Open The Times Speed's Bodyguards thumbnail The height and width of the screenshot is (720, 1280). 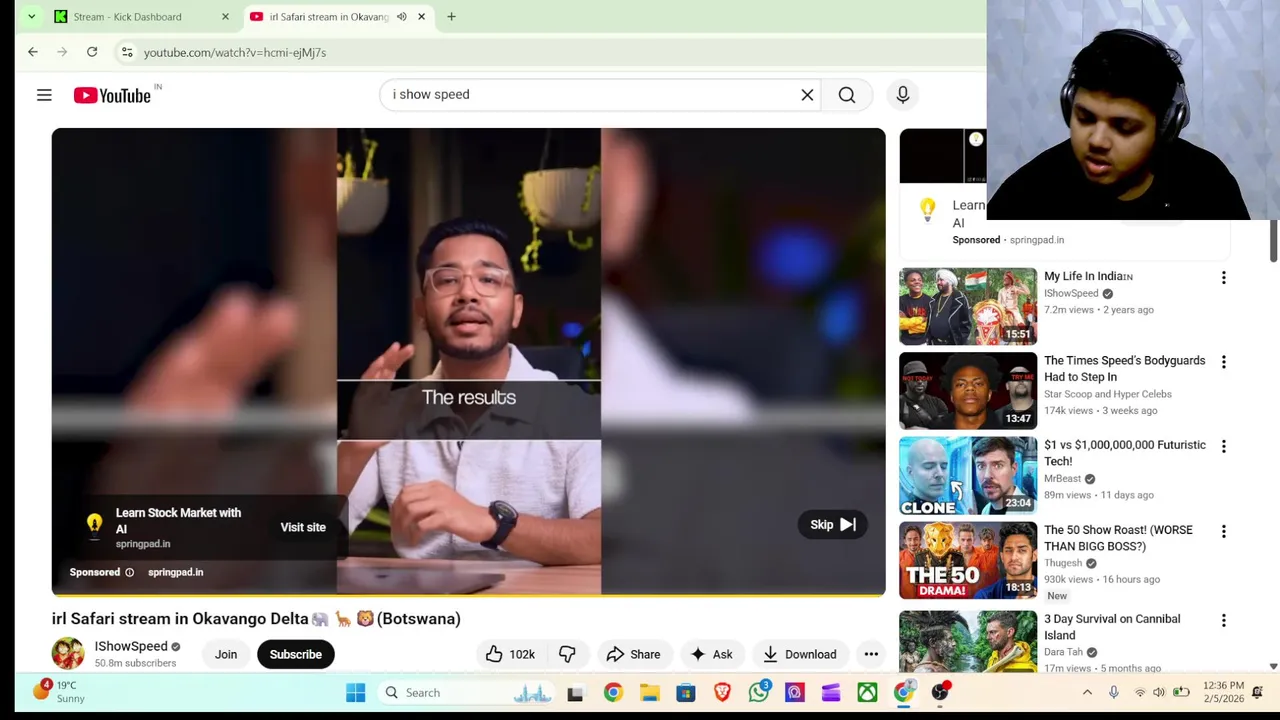[968, 391]
